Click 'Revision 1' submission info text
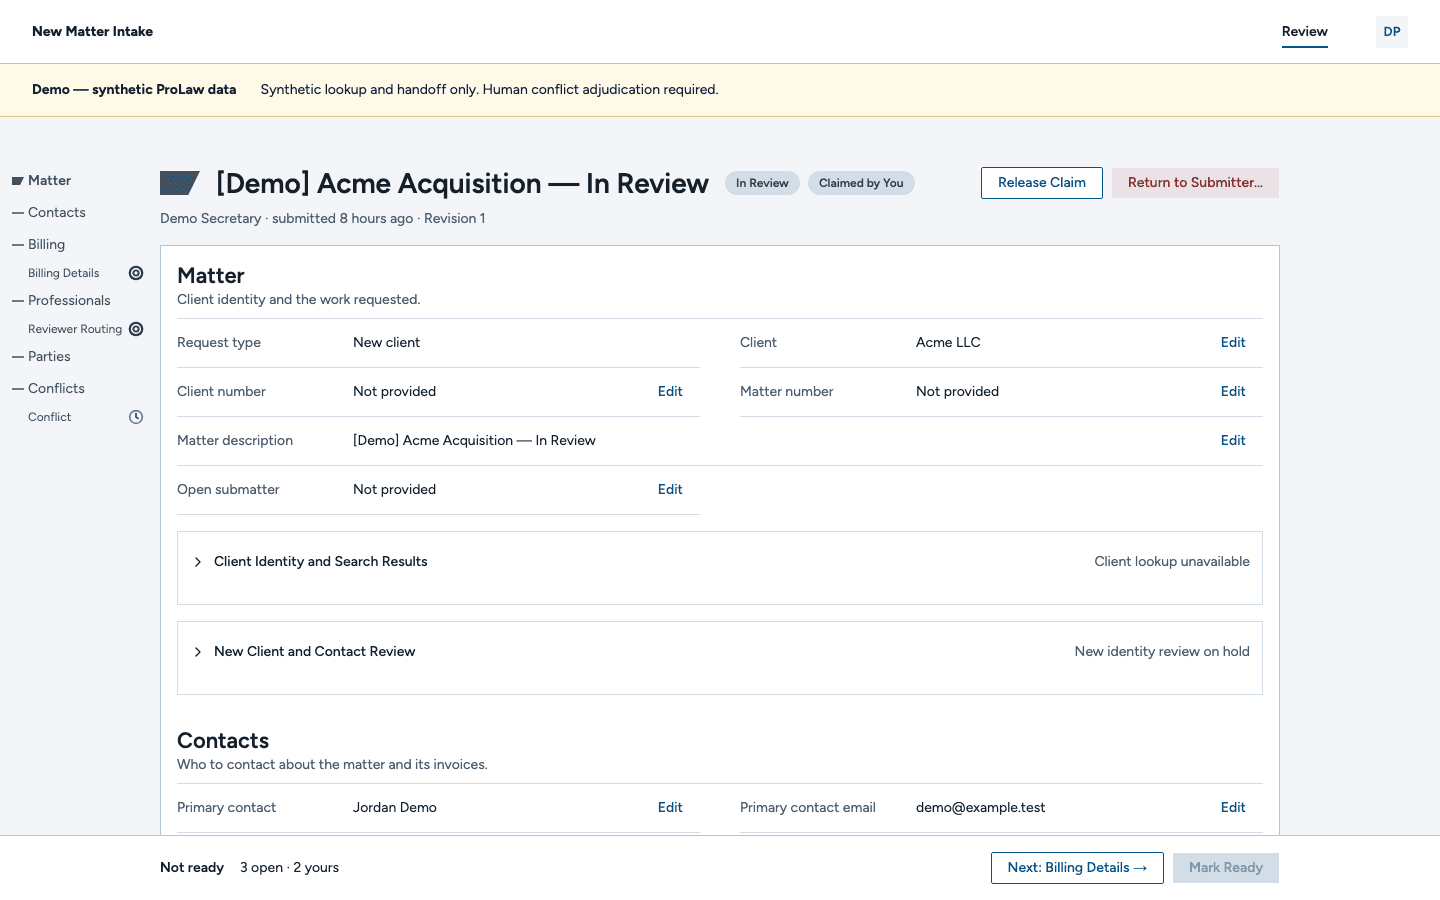 (455, 219)
